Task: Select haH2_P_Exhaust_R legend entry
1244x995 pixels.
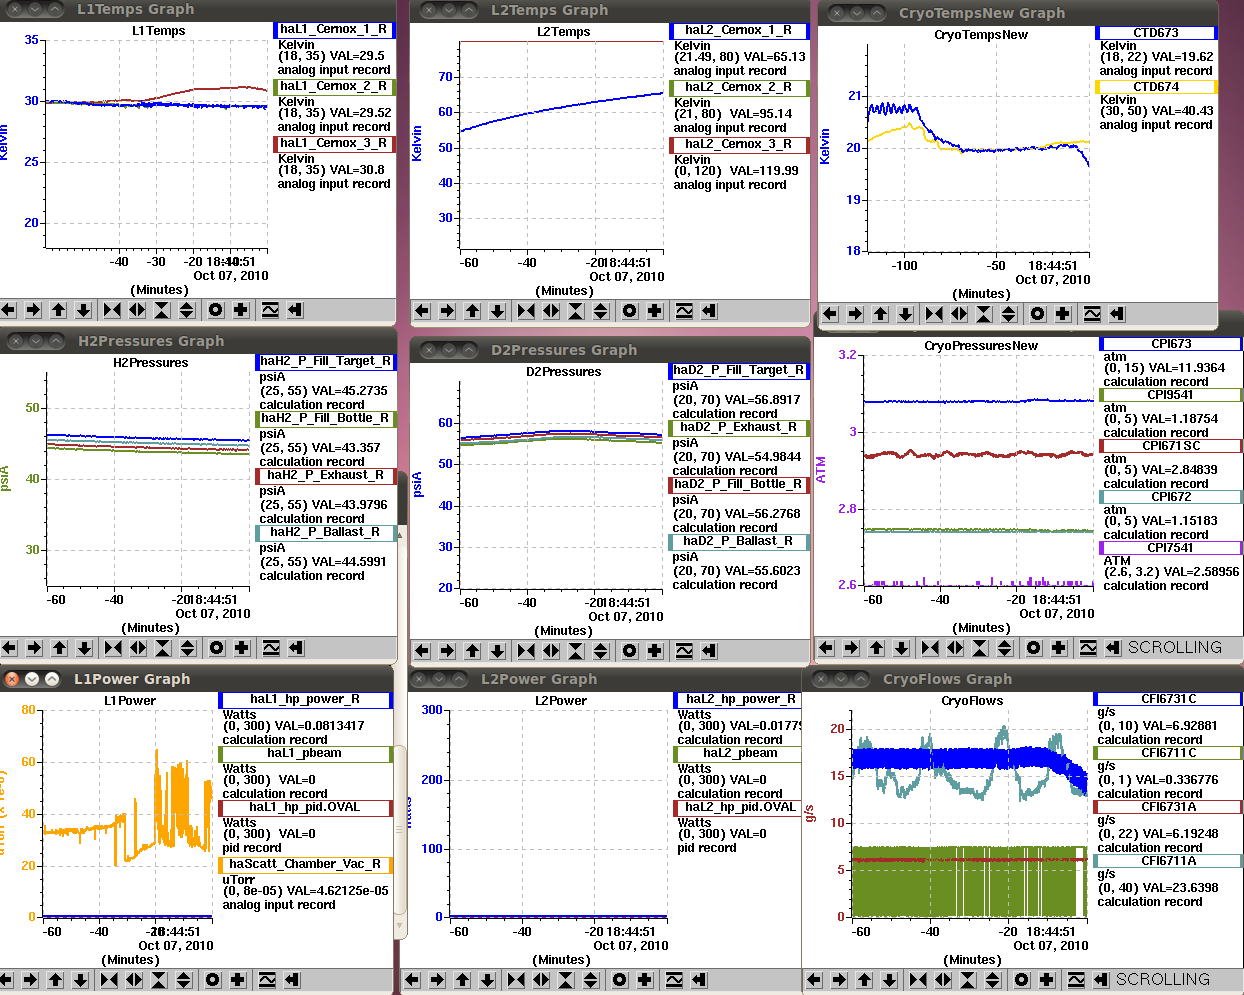Action: (x=326, y=476)
